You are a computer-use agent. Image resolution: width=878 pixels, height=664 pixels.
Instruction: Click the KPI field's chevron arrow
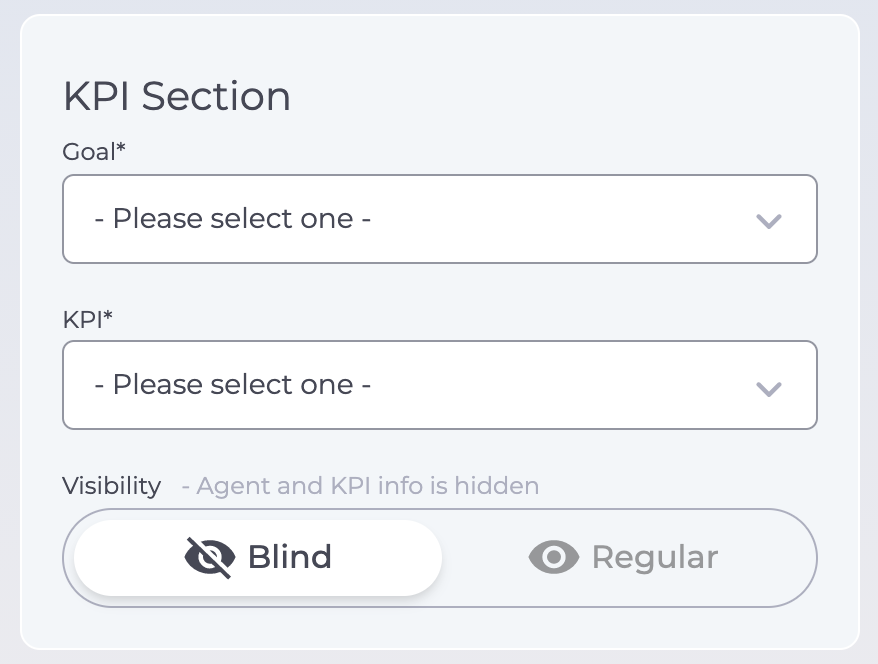[768, 387]
